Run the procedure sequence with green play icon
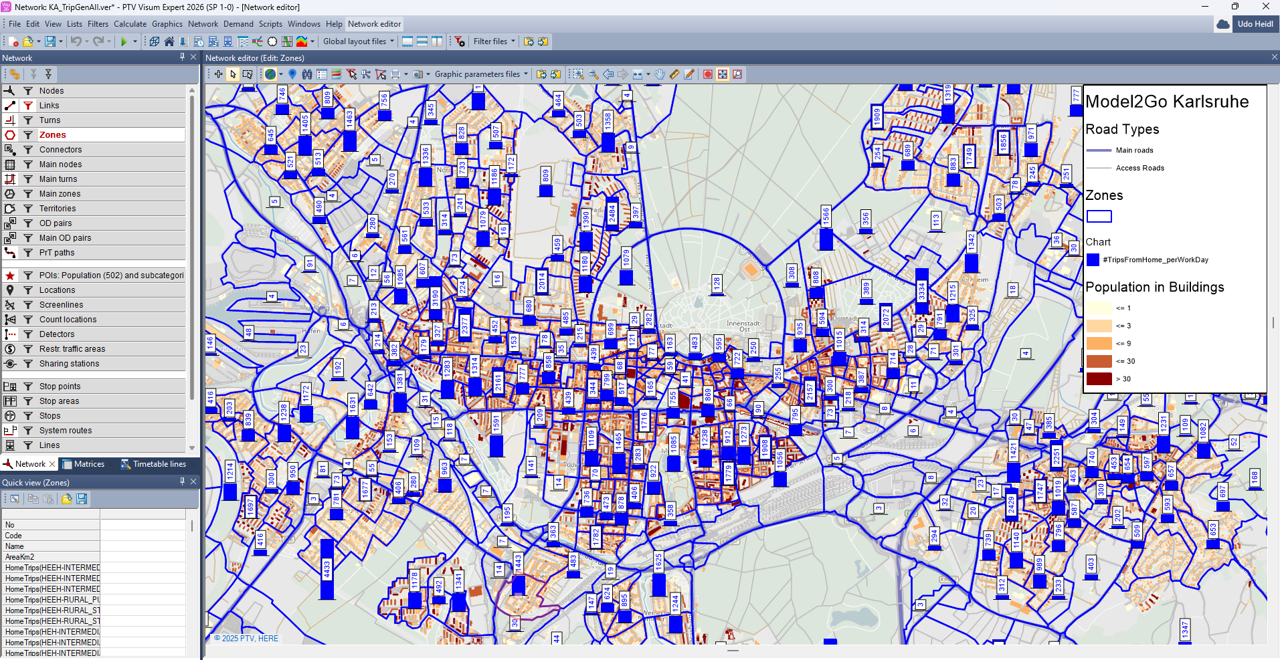Viewport: 1280px width, 660px height. [x=124, y=42]
